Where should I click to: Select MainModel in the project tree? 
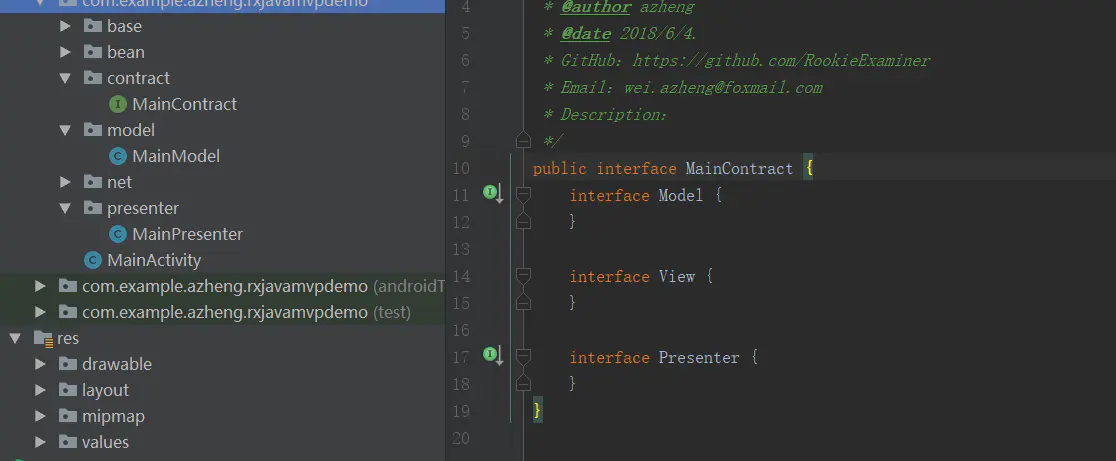[x=176, y=157]
